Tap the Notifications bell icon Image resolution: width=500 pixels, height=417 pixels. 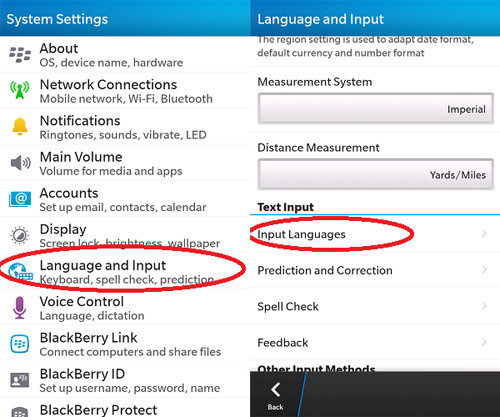point(20,126)
